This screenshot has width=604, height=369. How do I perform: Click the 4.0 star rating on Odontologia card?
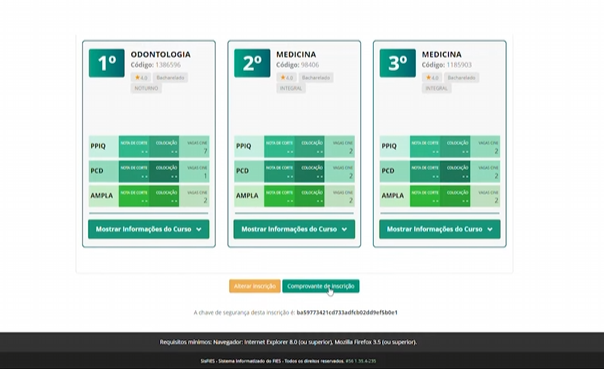click(141, 77)
